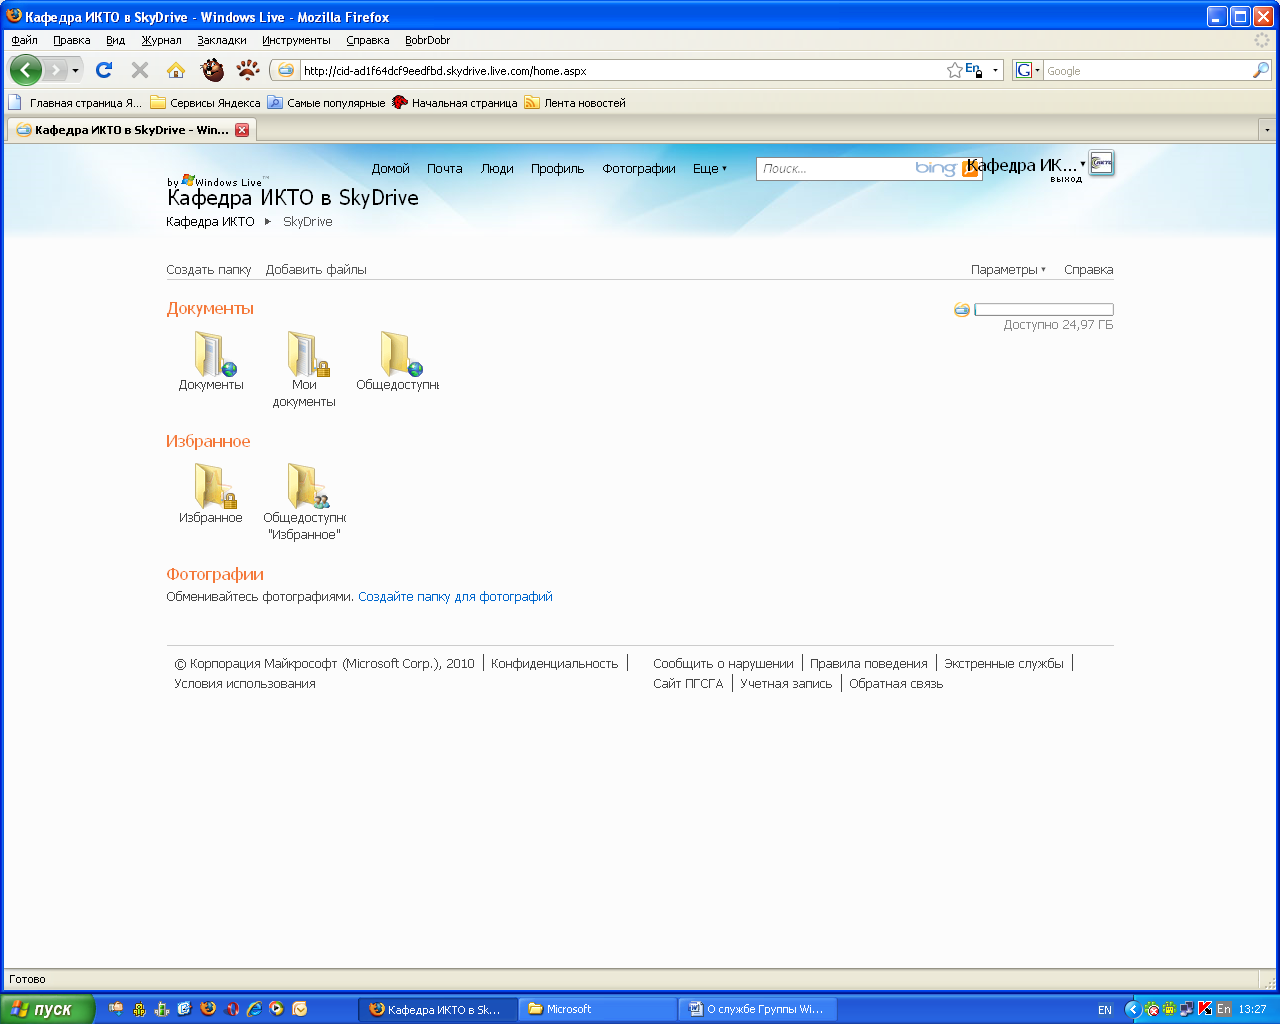Viewport: 1280px width, 1024px height.
Task: Open the Конфиденциальность footer link
Action: click(x=555, y=664)
